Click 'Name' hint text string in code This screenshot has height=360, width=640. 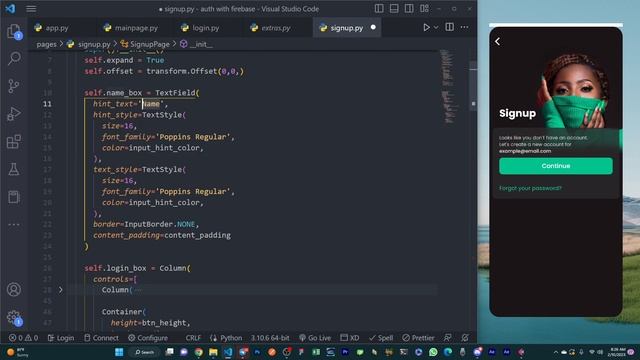(151, 104)
